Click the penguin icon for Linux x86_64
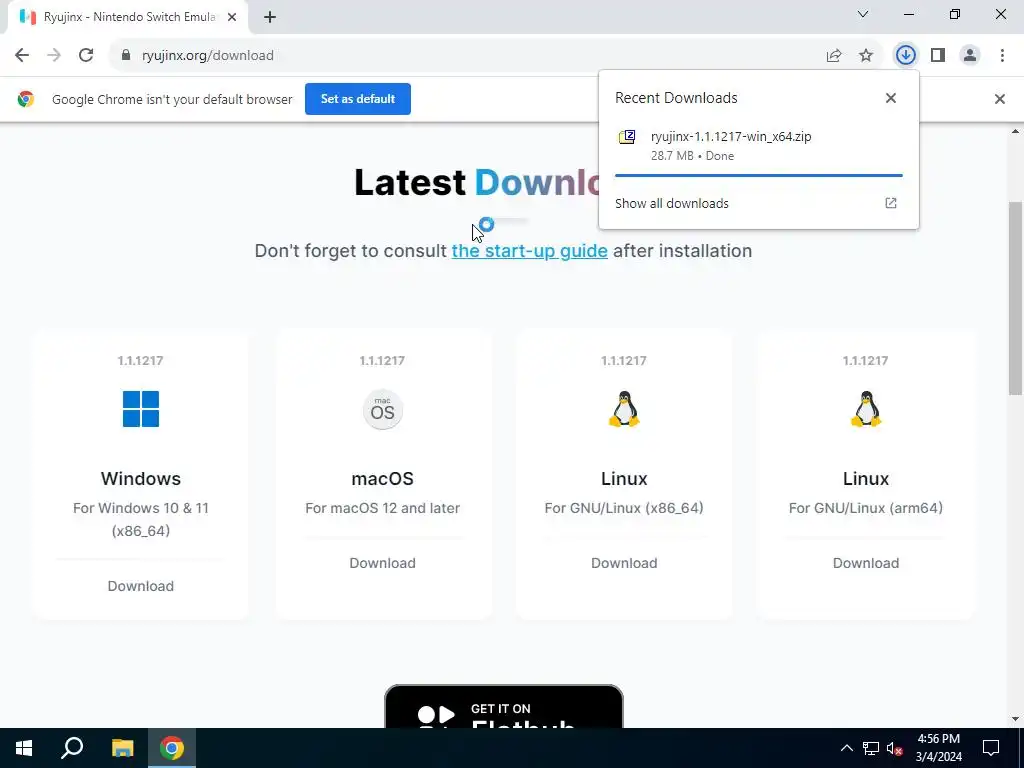The image size is (1024, 768). tap(624, 409)
